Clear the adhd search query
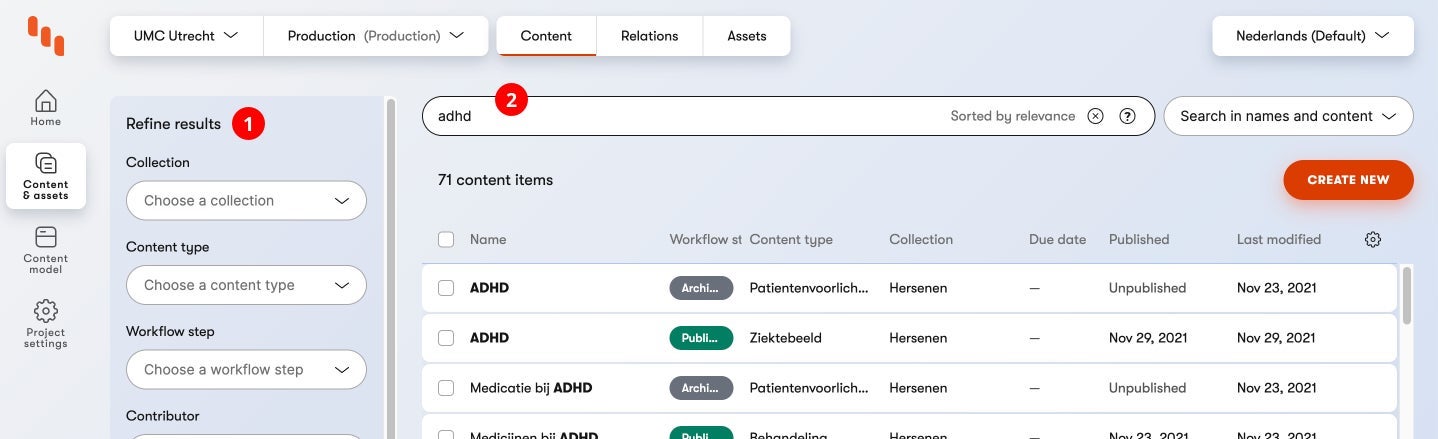 pos(1095,116)
